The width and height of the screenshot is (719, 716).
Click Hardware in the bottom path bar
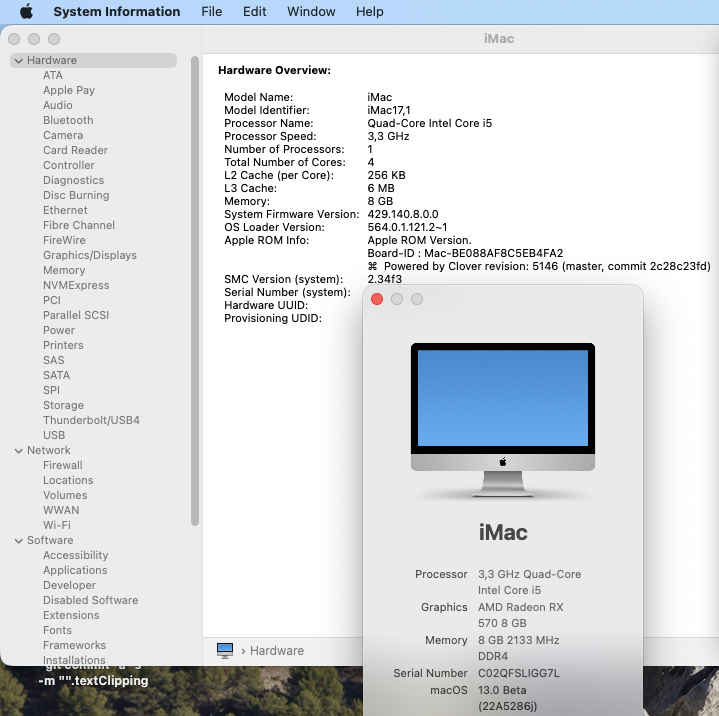click(x=277, y=650)
